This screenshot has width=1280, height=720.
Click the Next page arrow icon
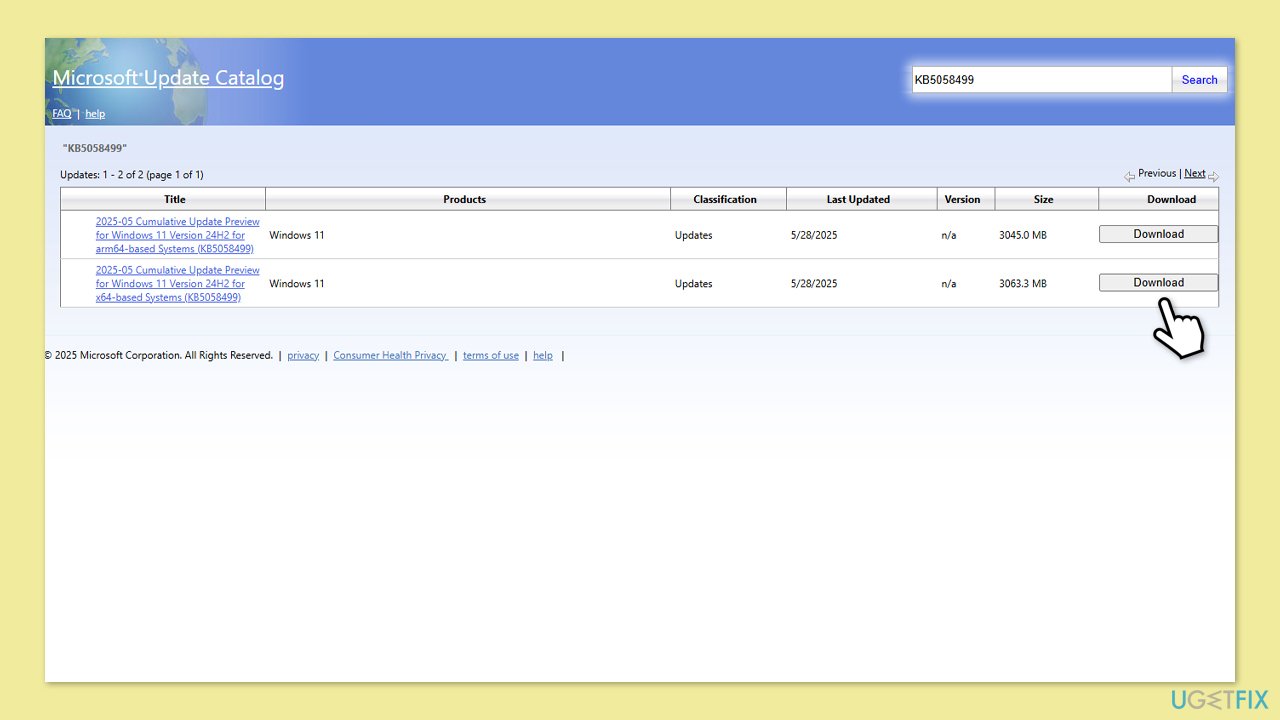pos(1213,177)
